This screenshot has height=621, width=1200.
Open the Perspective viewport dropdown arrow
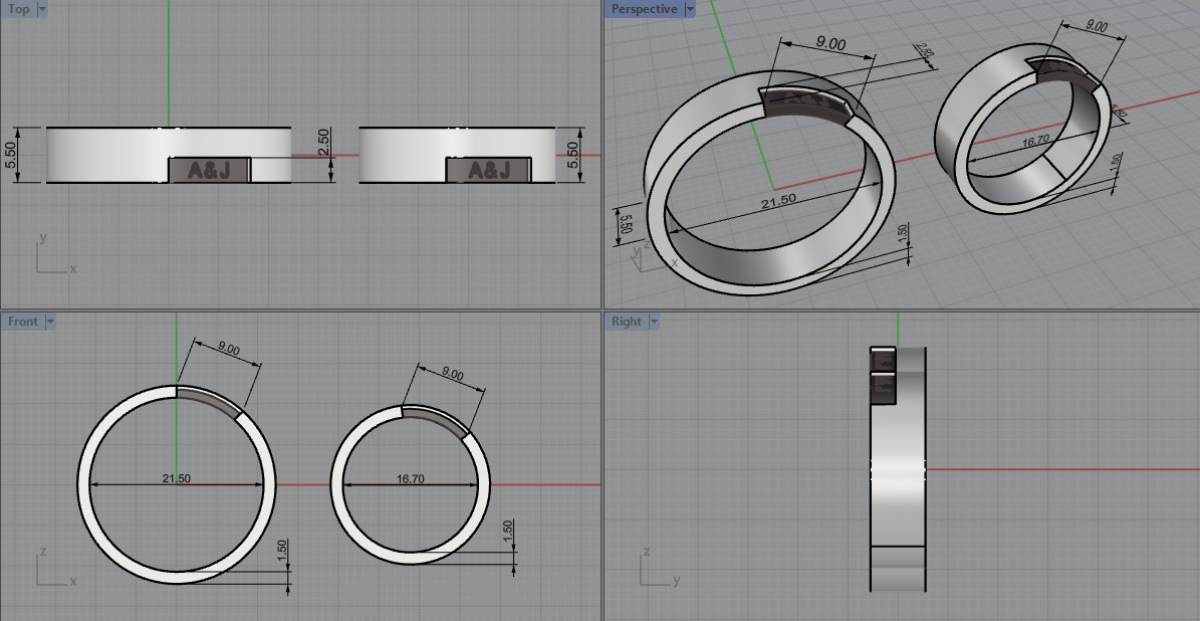pos(688,9)
